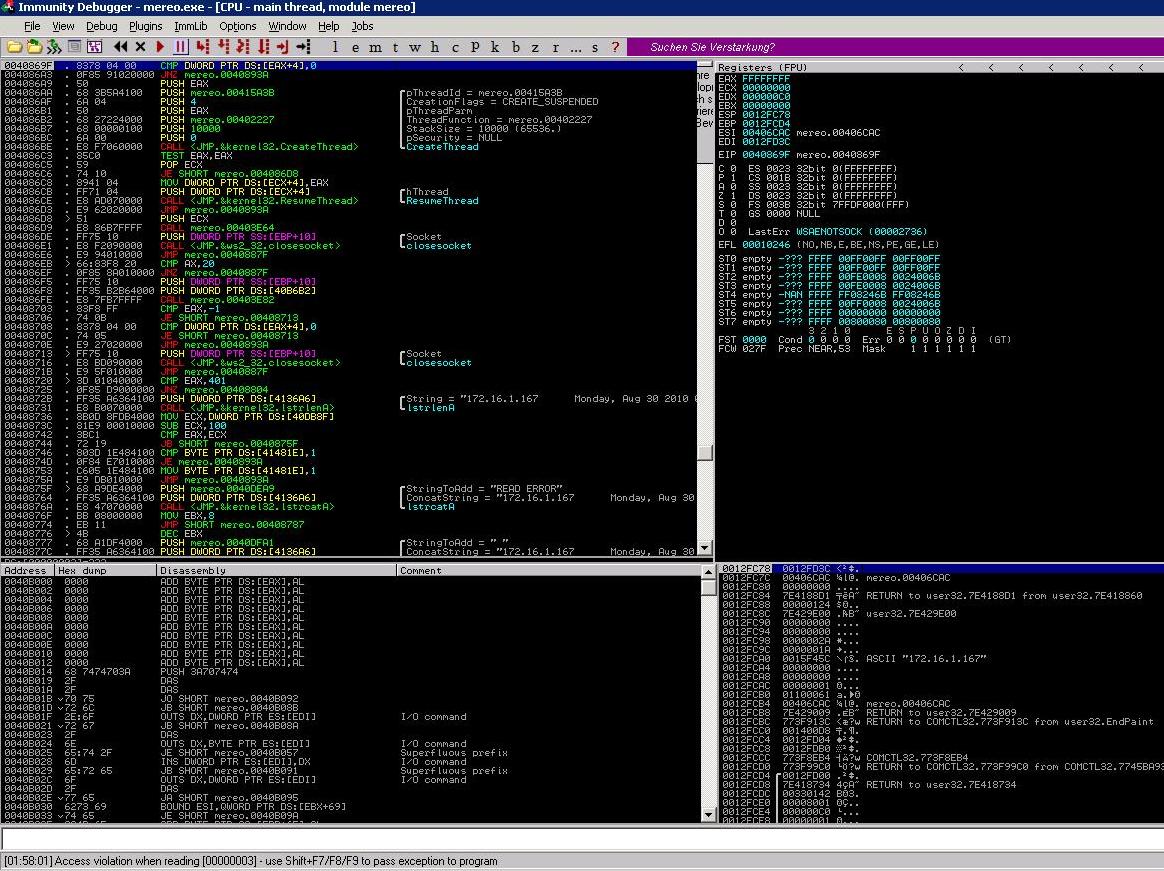Viewport: 1164px width, 871px height.
Task: Show Executable modules via 'e' icon
Action: coord(356,47)
